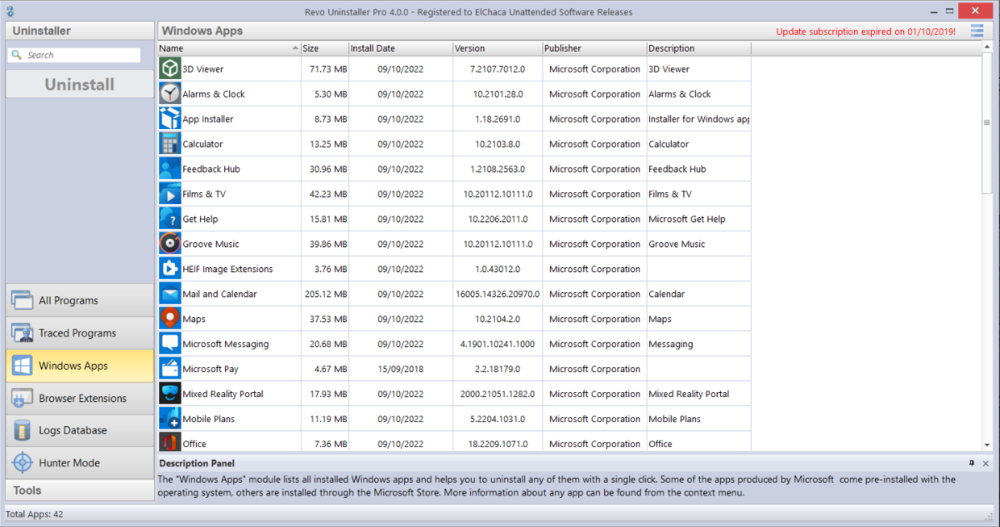Image resolution: width=1000 pixels, height=527 pixels.
Task: Click the Maps app icon
Action: click(x=169, y=319)
